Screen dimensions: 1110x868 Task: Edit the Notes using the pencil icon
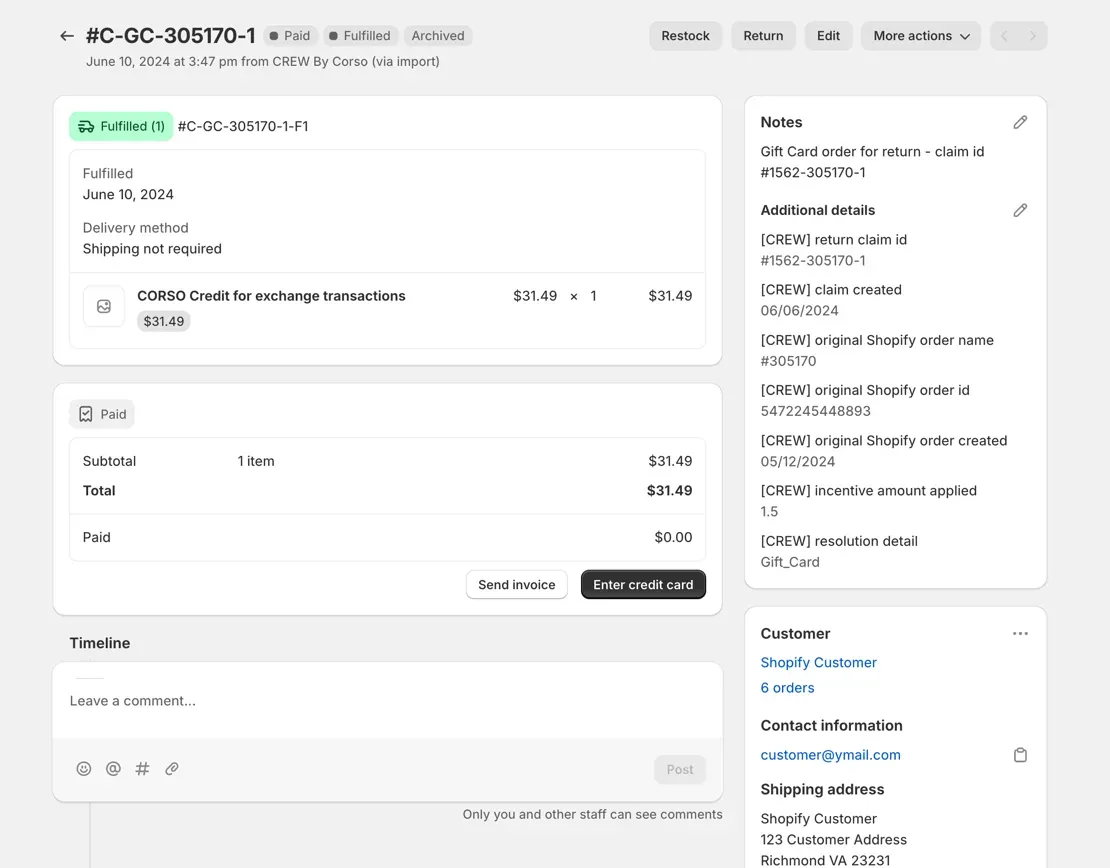(x=1020, y=121)
